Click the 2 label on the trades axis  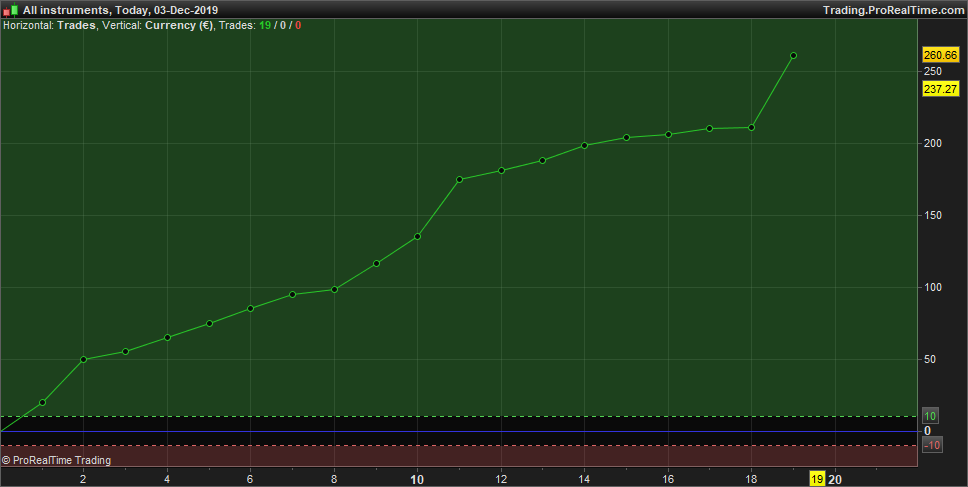[x=83, y=479]
